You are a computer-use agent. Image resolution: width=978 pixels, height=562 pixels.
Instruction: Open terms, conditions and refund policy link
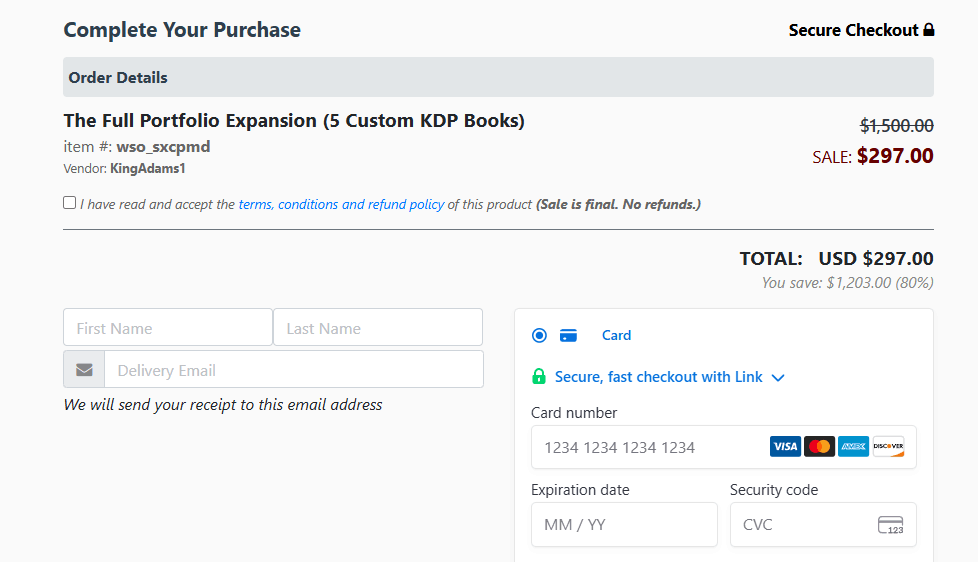341,204
